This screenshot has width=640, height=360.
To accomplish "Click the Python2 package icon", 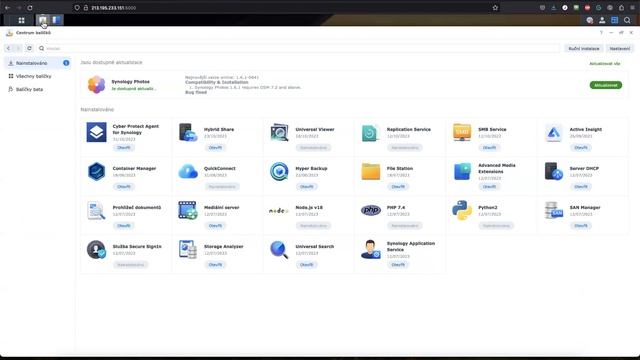I will tap(462, 210).
